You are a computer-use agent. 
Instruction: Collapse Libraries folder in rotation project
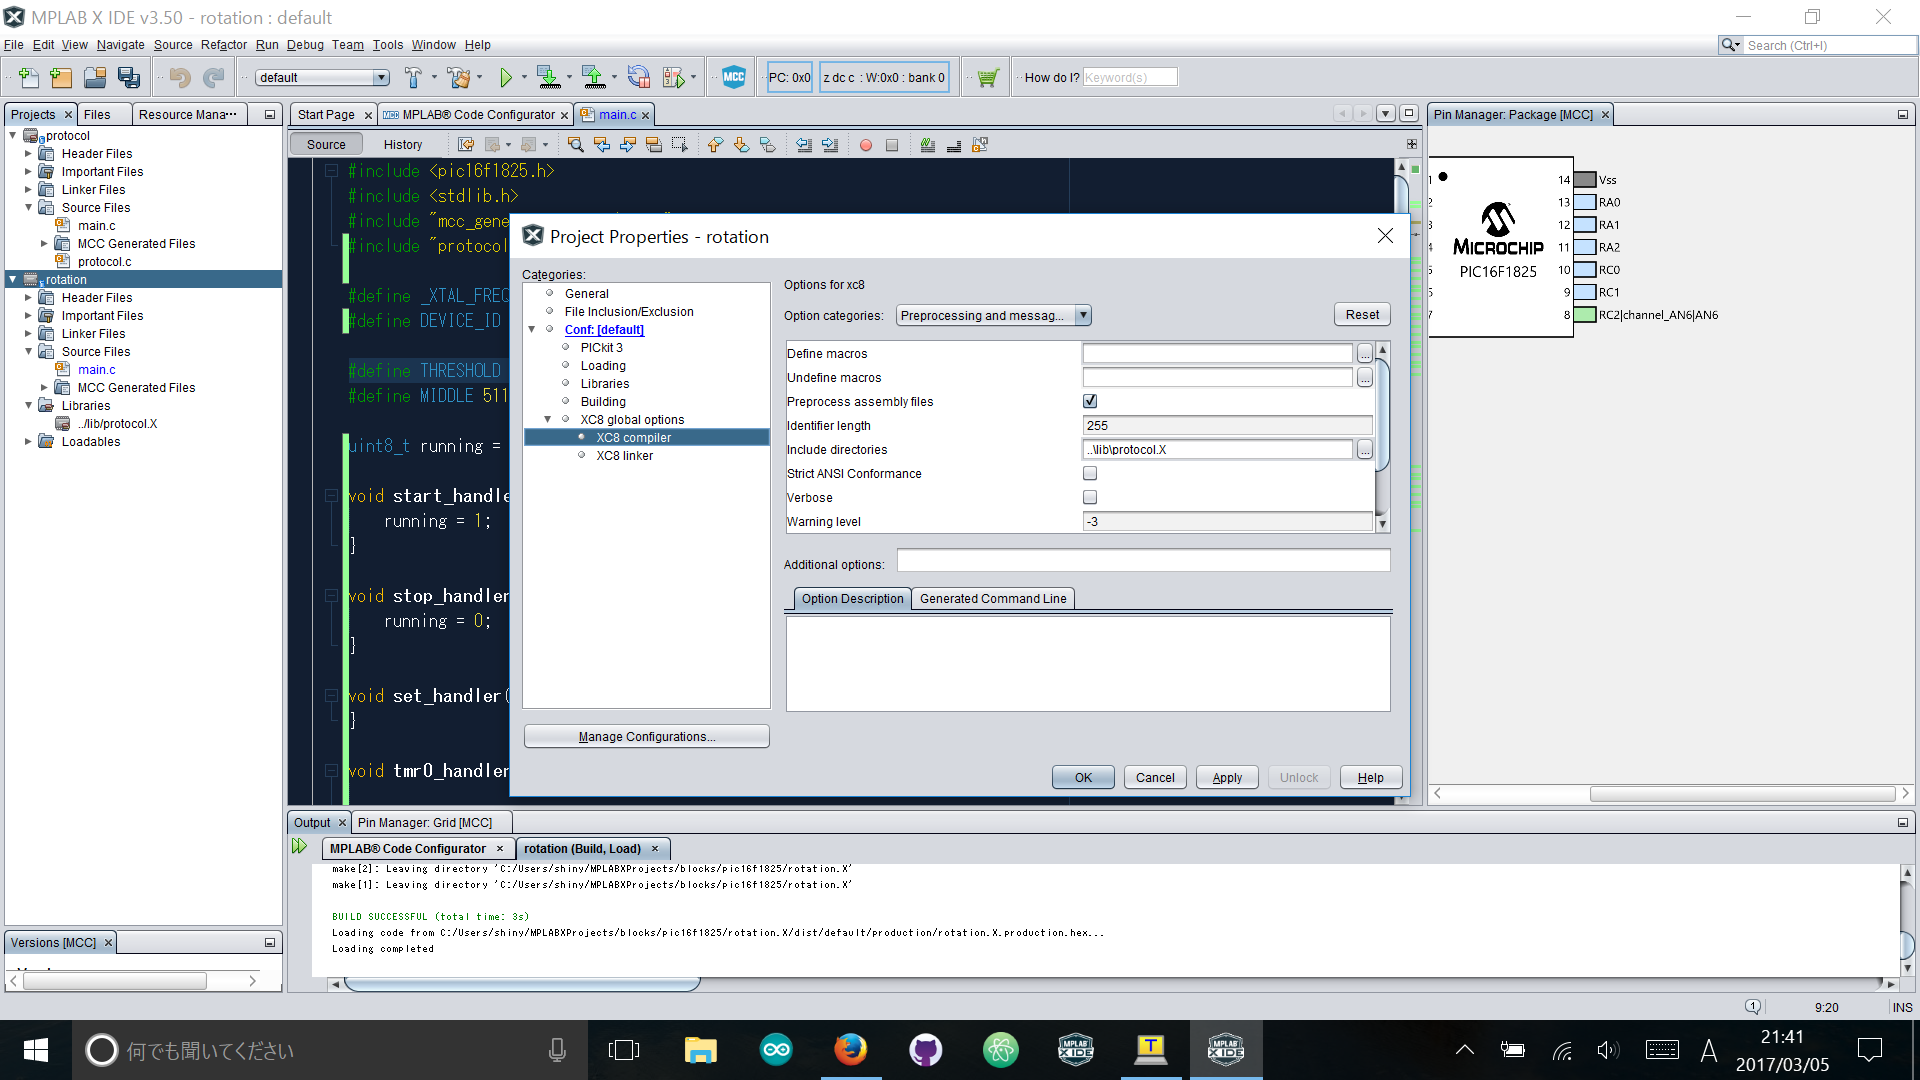[x=28, y=405]
